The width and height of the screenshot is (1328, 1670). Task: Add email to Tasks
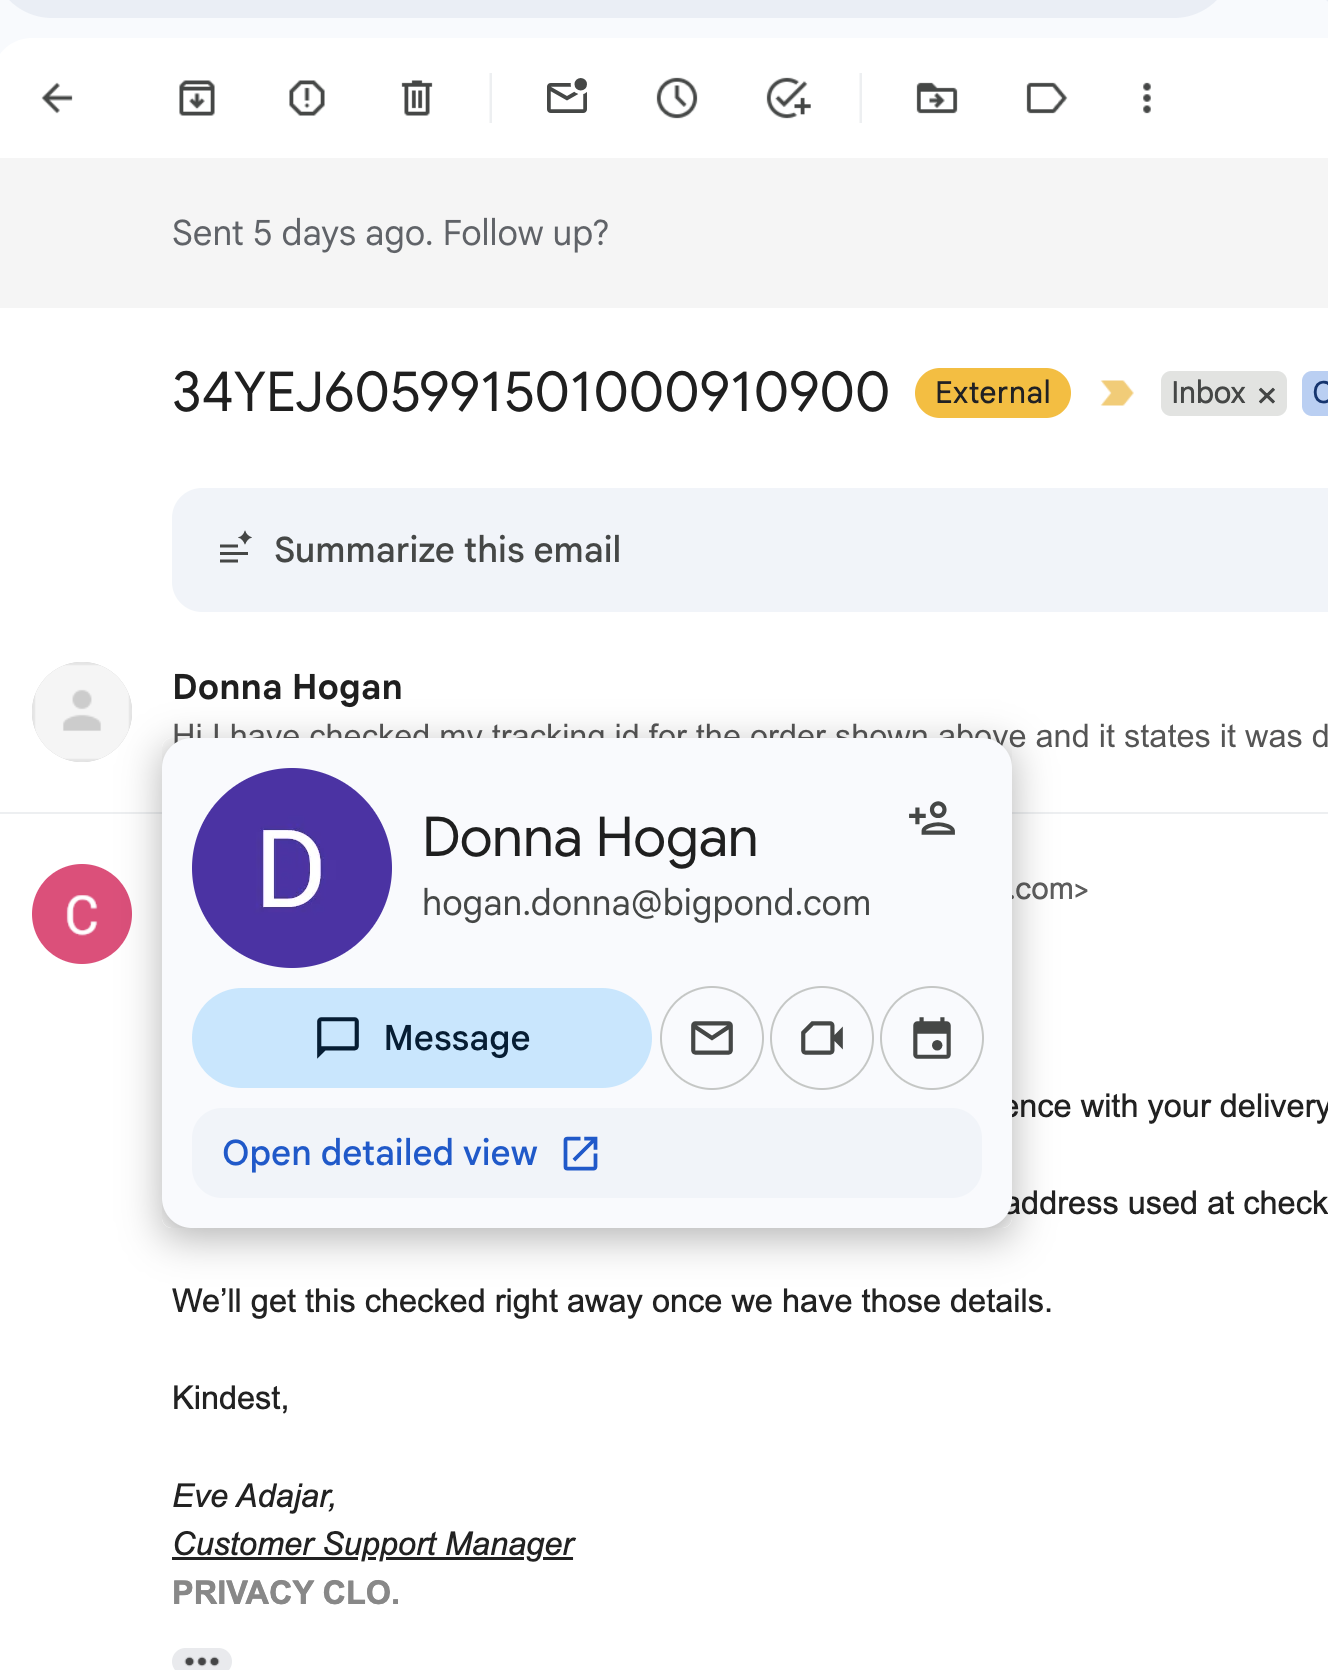(x=788, y=98)
